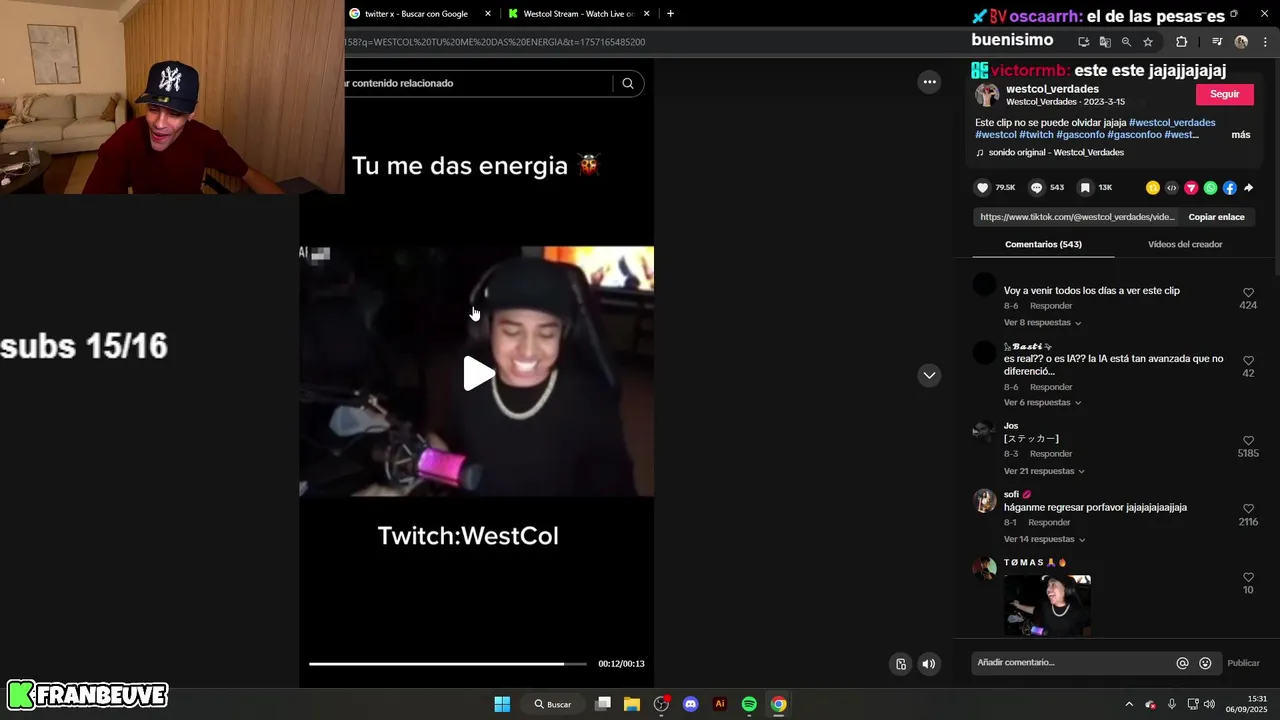Click 'Copiar enlace' to copy video link
The width and height of the screenshot is (1280, 720).
point(1216,217)
